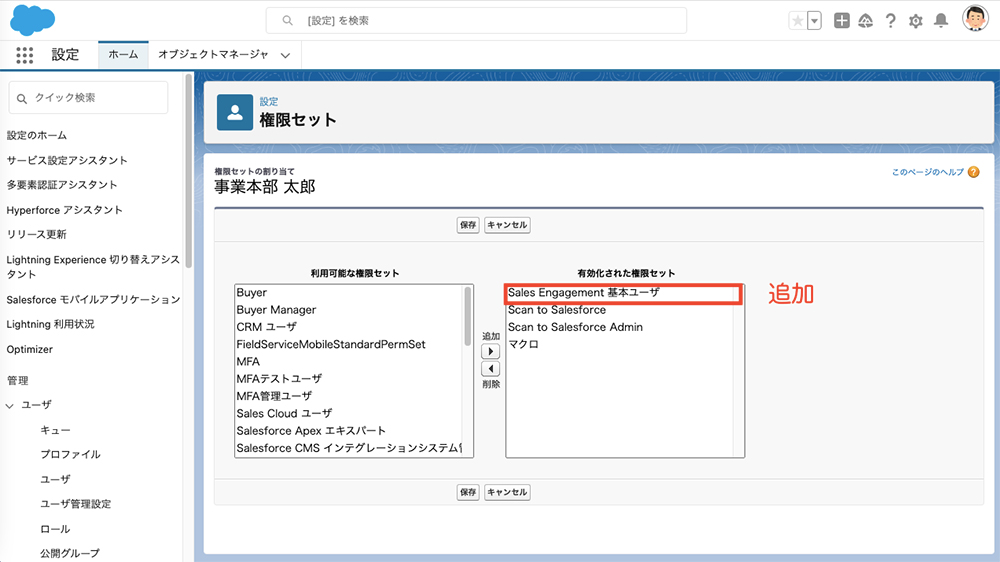
Task: Open Optimizer in the sidebar
Action: click(x=29, y=350)
